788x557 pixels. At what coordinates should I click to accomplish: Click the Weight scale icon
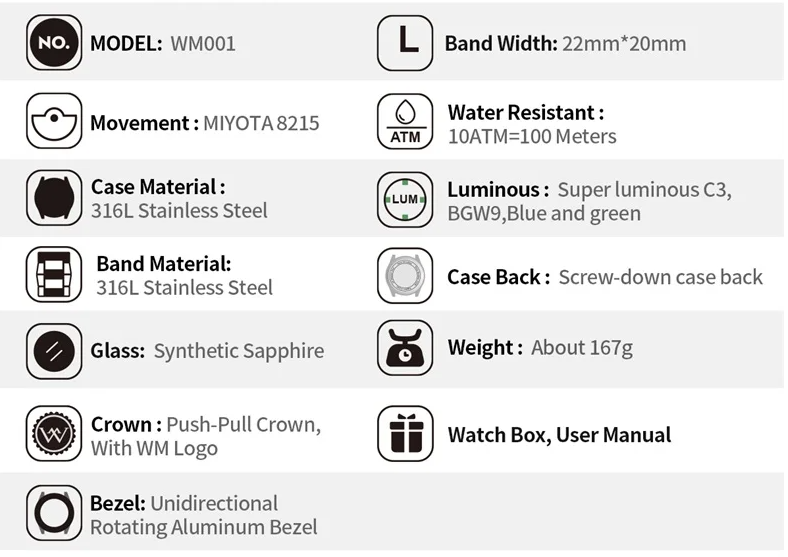[x=405, y=348]
